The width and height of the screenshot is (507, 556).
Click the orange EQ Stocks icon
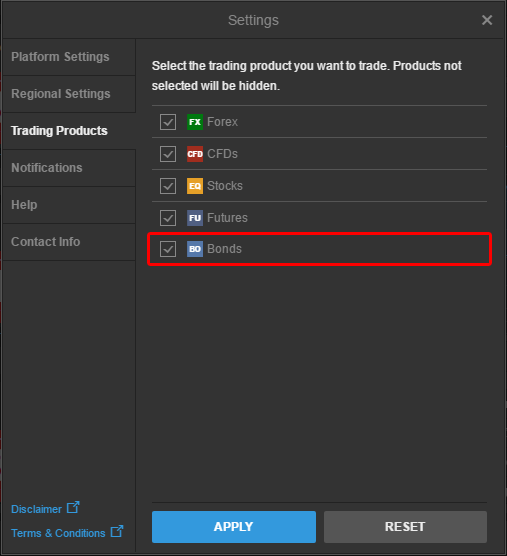coord(195,186)
